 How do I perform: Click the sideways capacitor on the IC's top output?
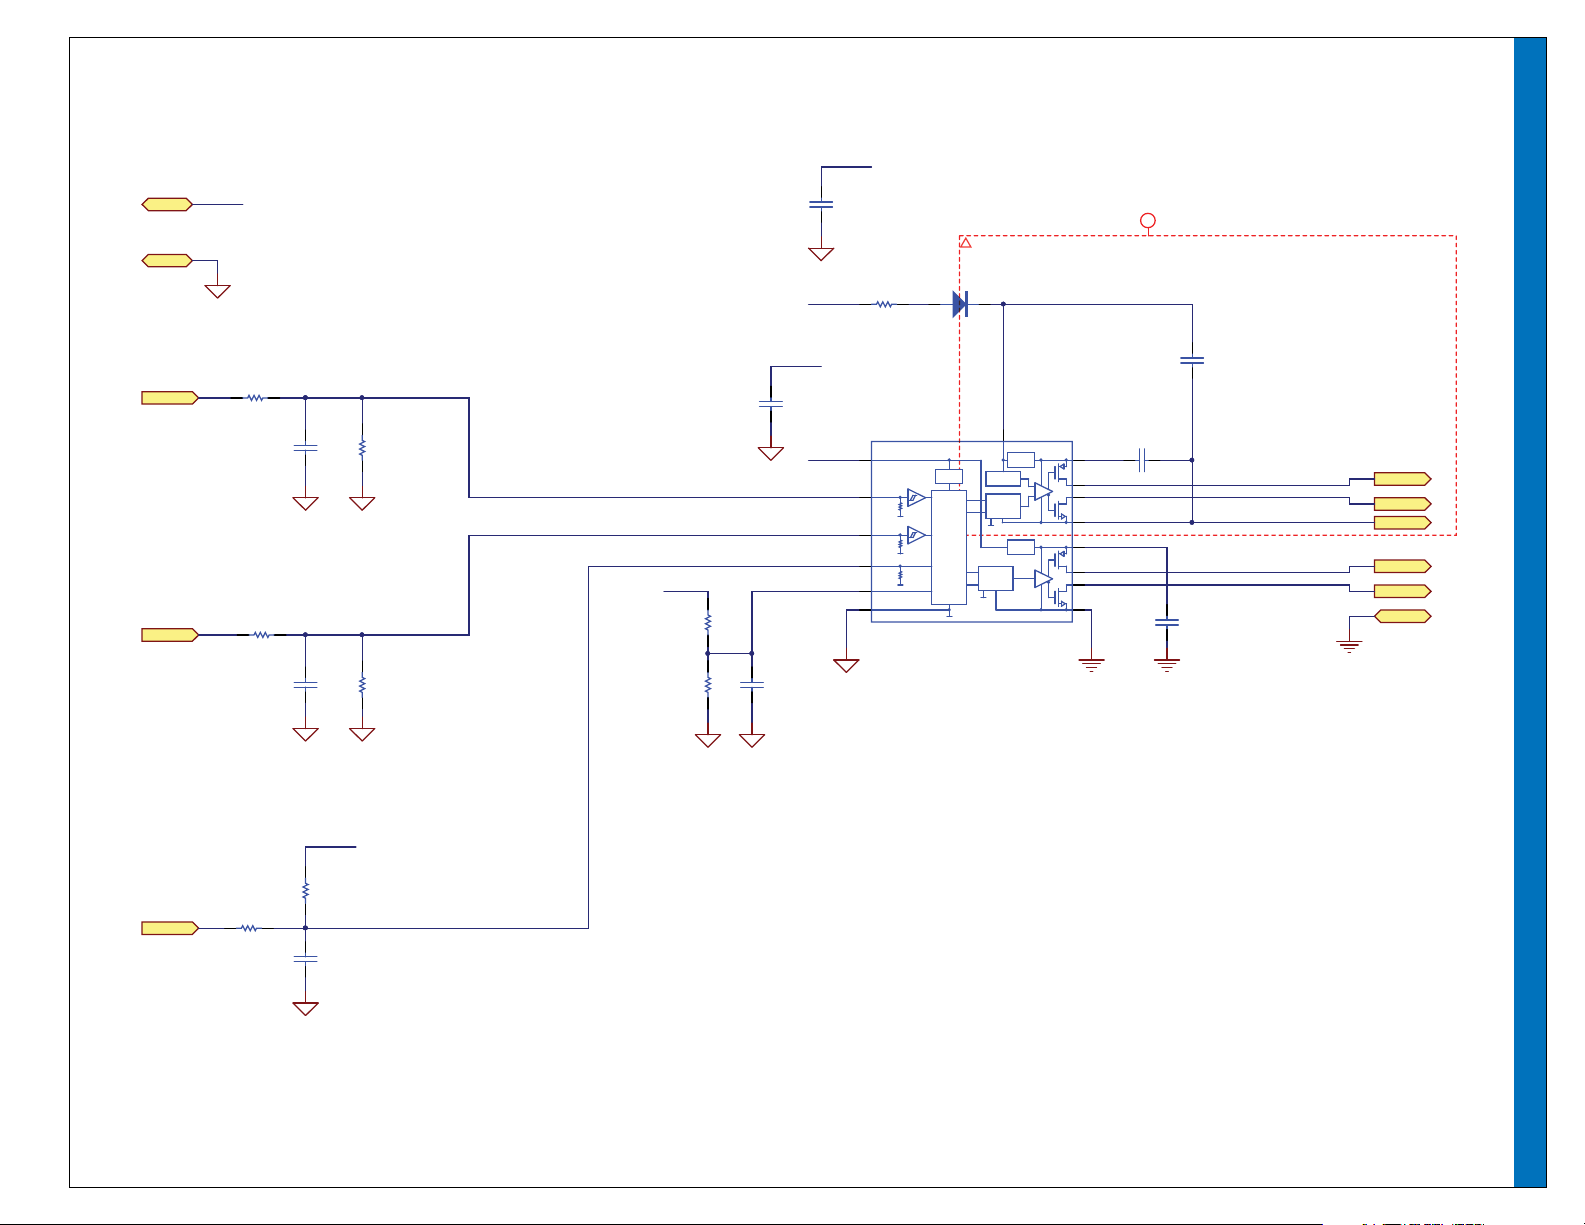[x=1142, y=460]
